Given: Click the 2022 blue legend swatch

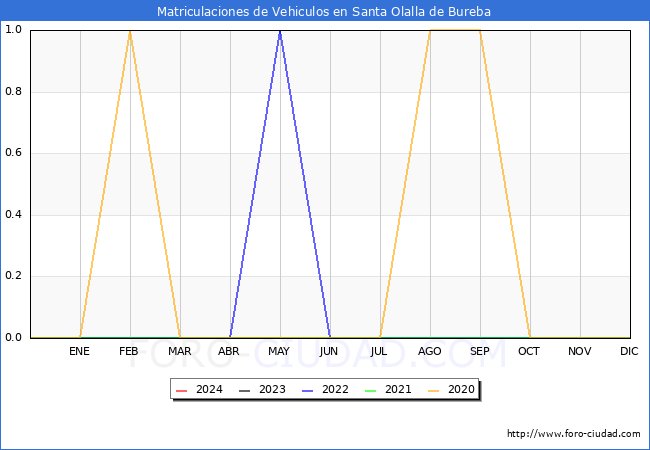Looking at the screenshot, I should click(308, 390).
